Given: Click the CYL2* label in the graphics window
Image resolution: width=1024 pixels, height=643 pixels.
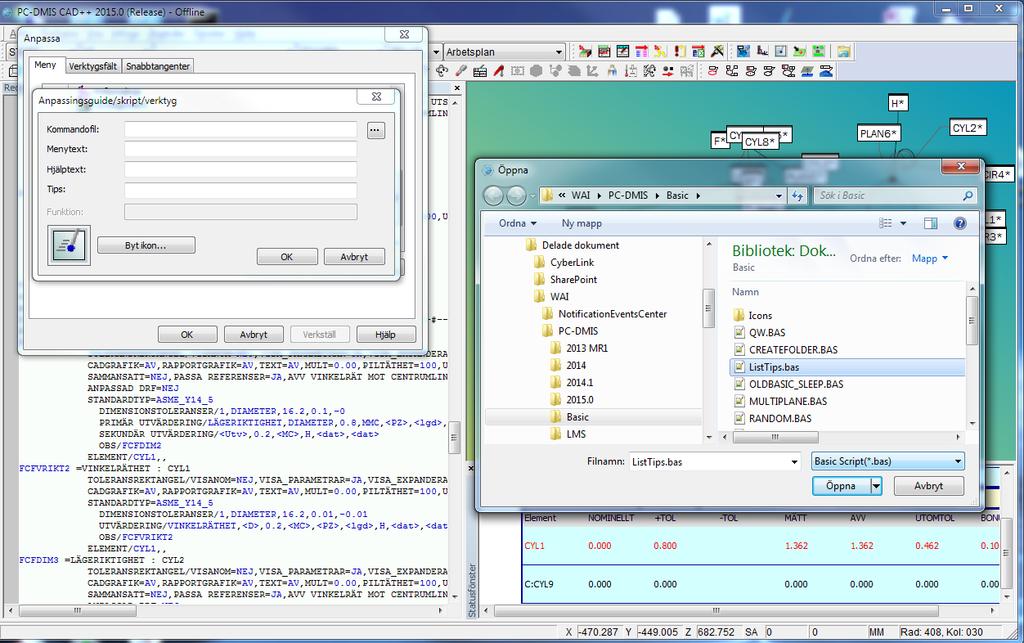Looking at the screenshot, I should tap(967, 128).
